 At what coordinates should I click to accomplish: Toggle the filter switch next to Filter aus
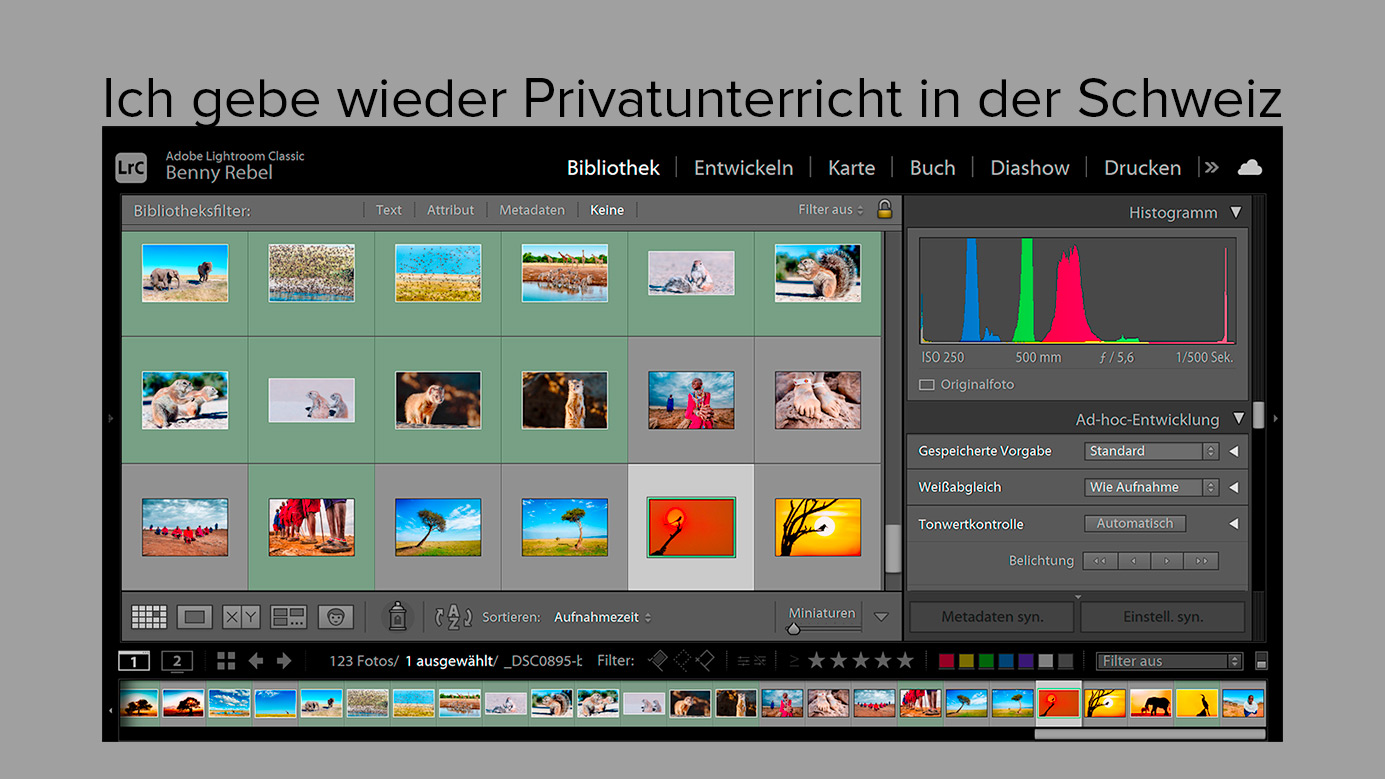[x=1261, y=661]
